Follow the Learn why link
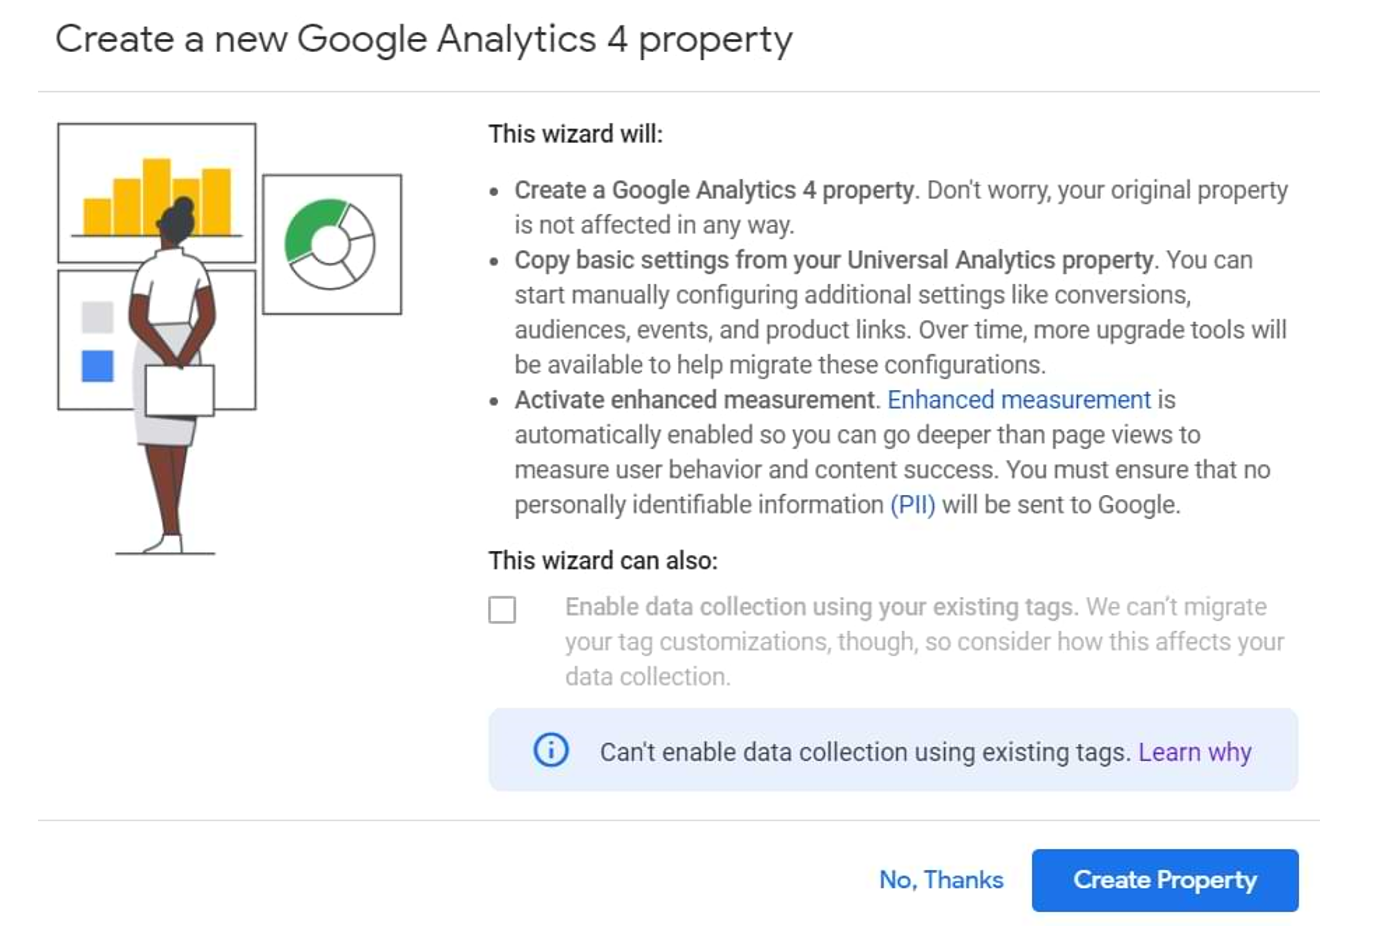 (x=1195, y=752)
